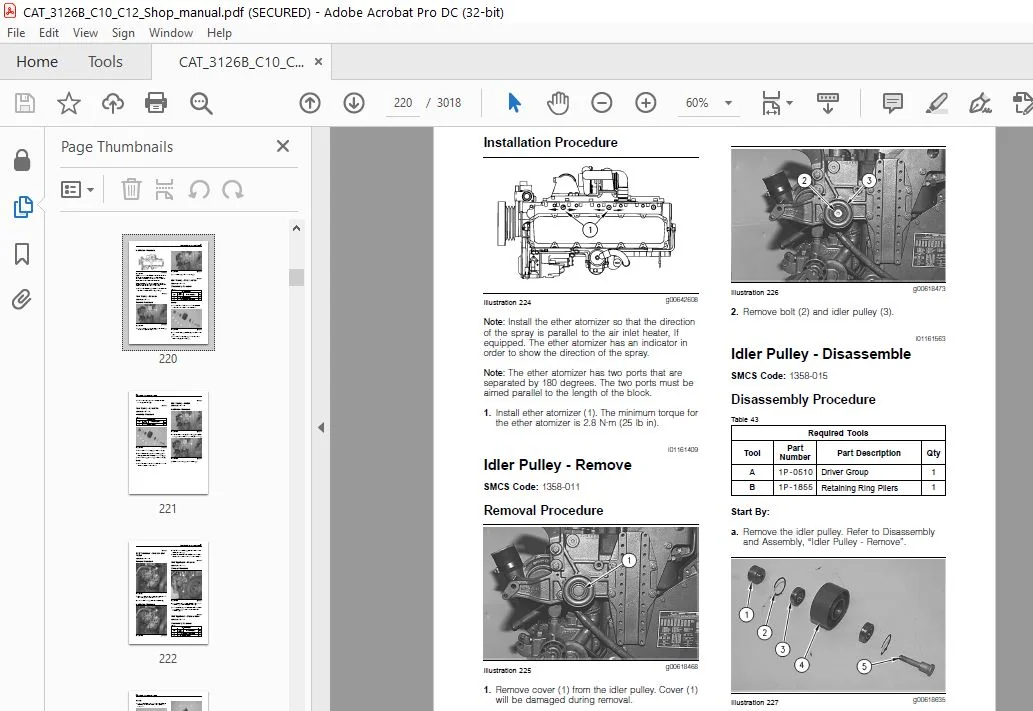Open the File menu
This screenshot has width=1033, height=711.
tap(16, 33)
